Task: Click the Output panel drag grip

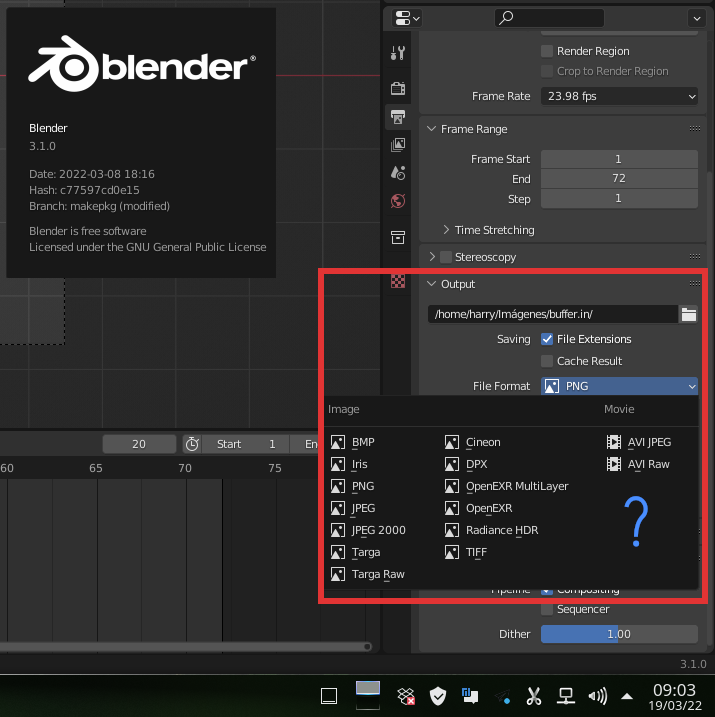Action: [694, 284]
